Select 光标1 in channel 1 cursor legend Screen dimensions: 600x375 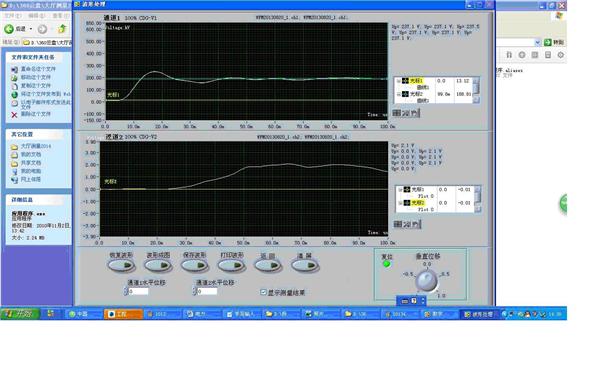[416, 81]
